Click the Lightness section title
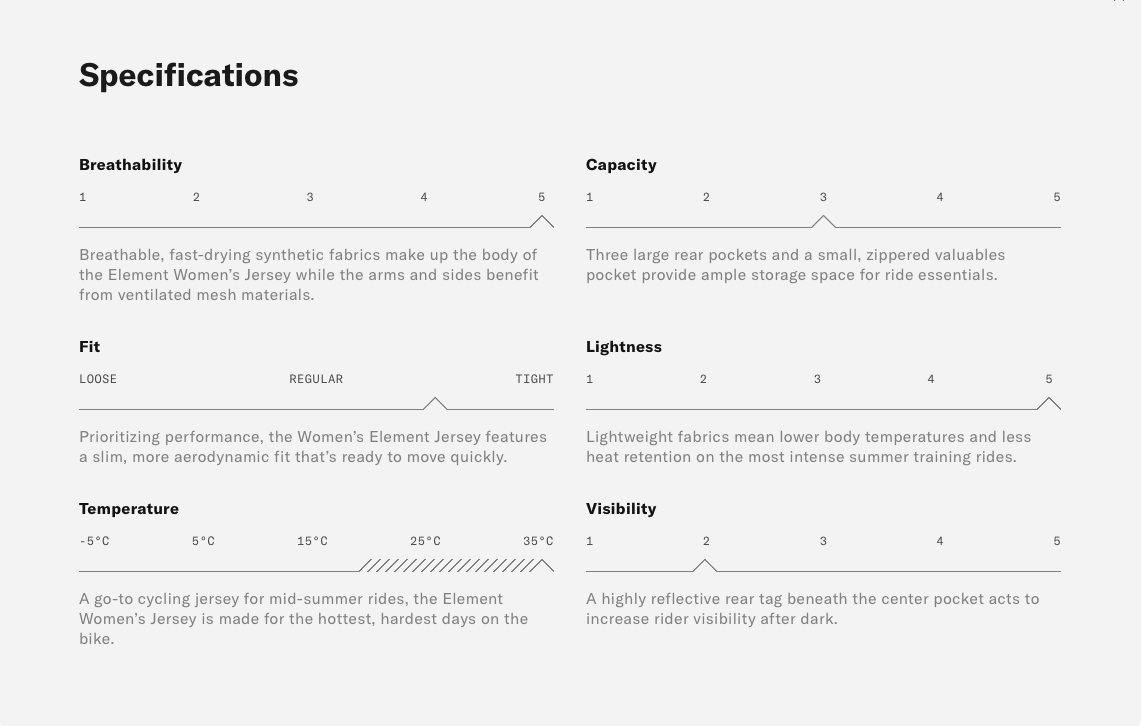 point(623,346)
